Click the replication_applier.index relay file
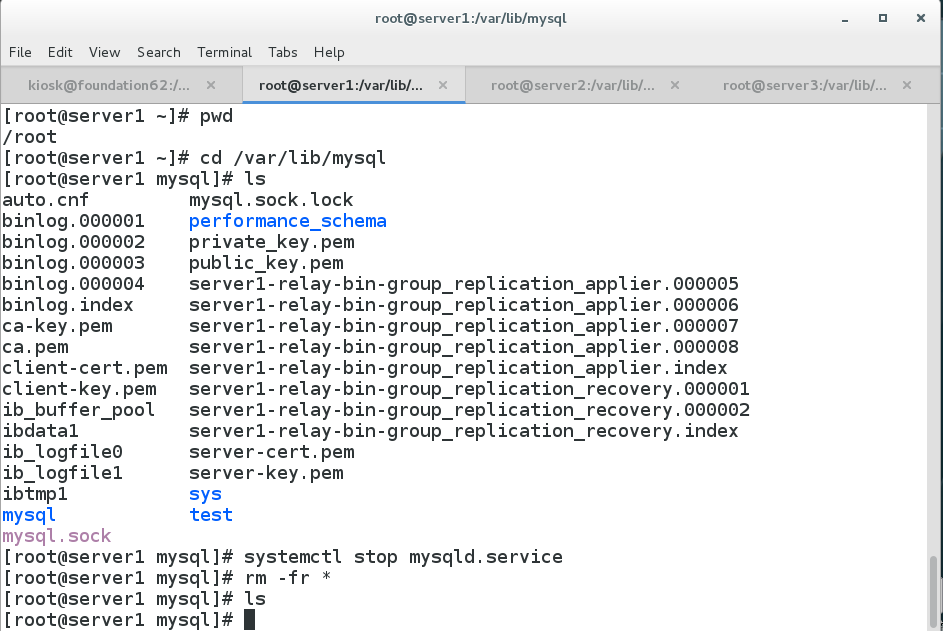 coord(458,368)
